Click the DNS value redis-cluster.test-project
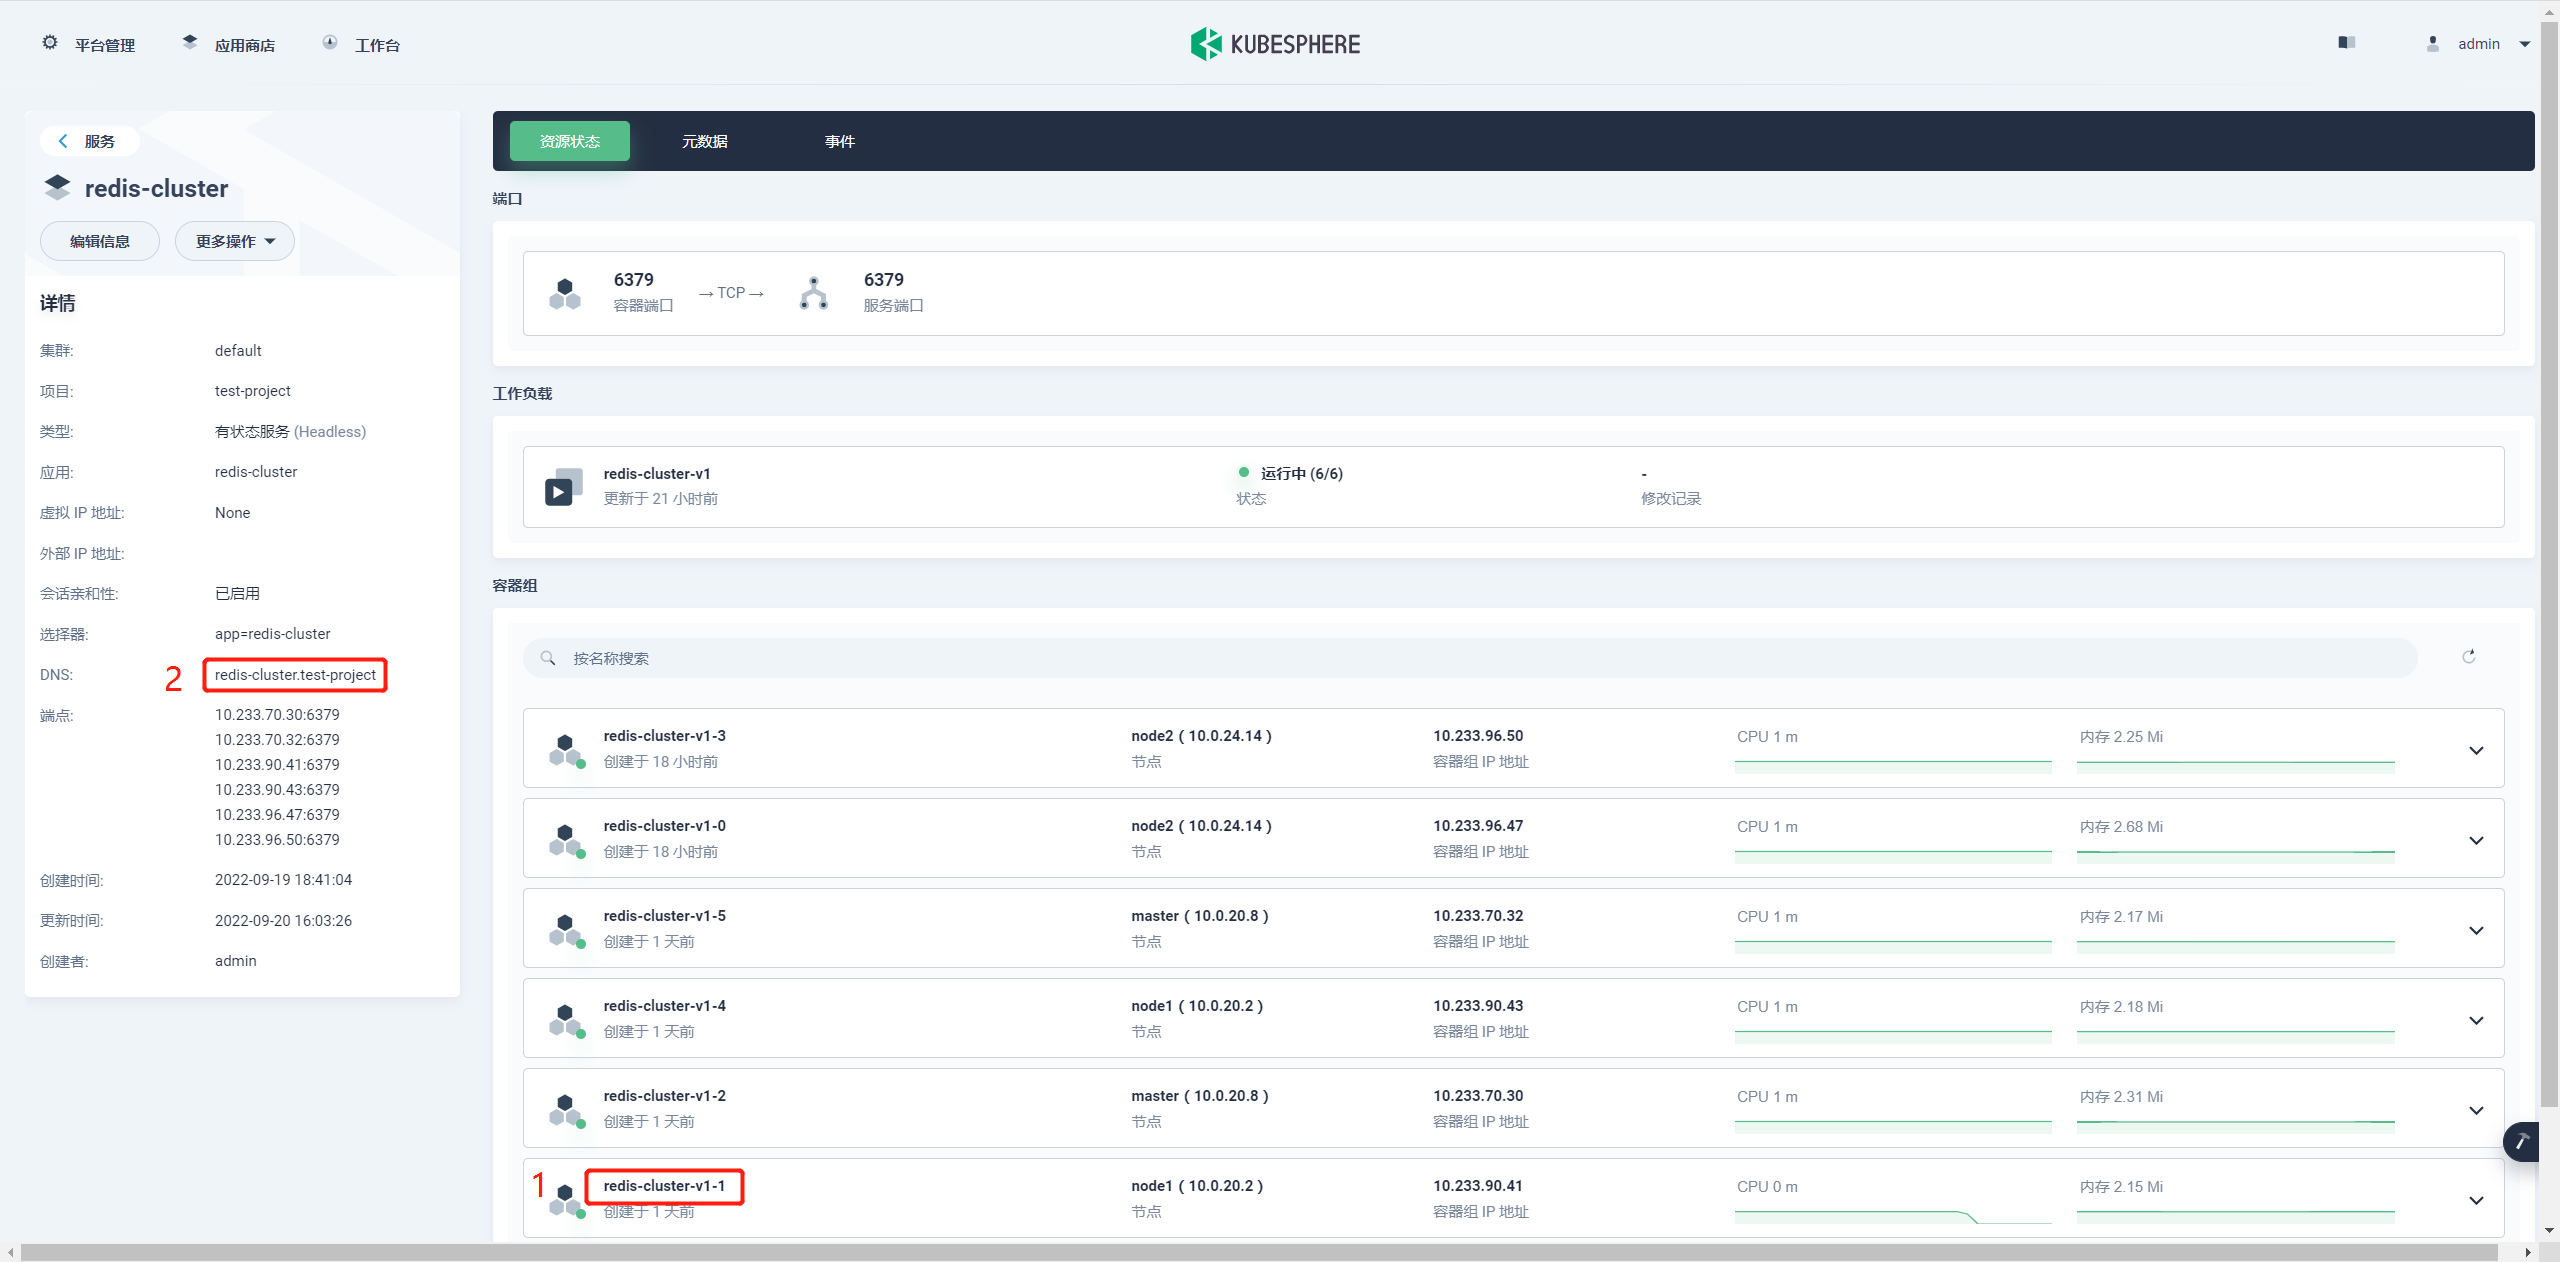Image resolution: width=2560 pixels, height=1262 pixels. [x=297, y=674]
